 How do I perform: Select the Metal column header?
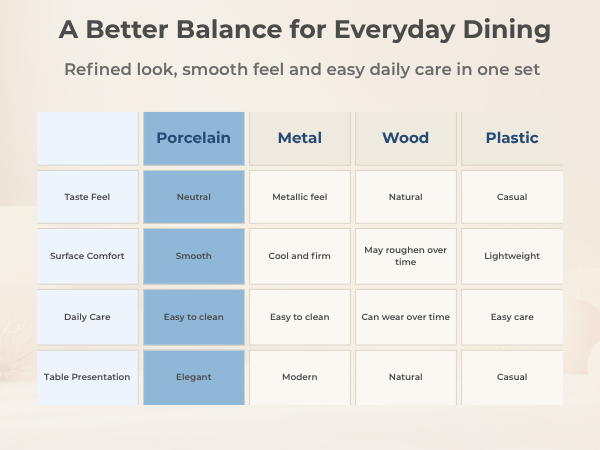pyautogui.click(x=300, y=139)
